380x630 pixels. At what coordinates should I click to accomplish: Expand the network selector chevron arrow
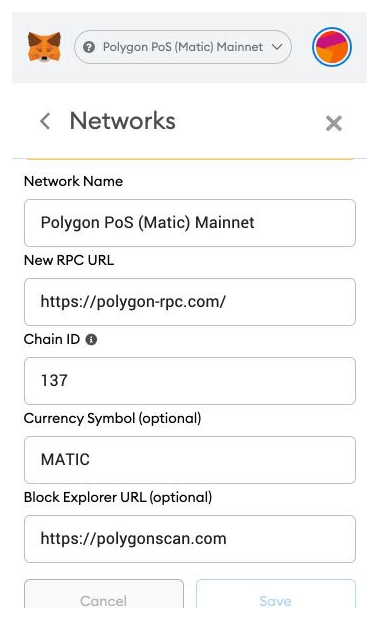point(277,47)
